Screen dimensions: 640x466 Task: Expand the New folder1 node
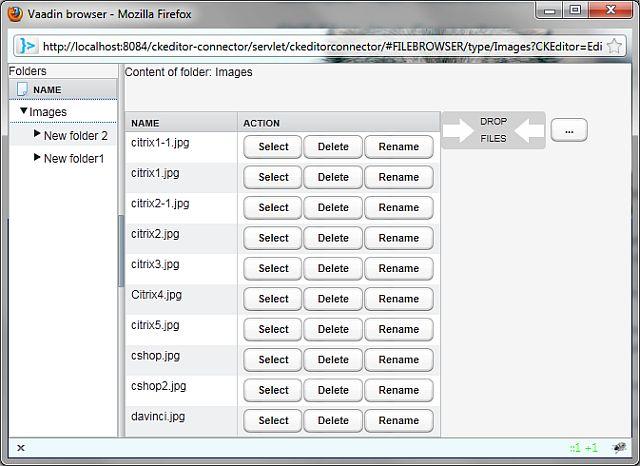tap(37, 157)
